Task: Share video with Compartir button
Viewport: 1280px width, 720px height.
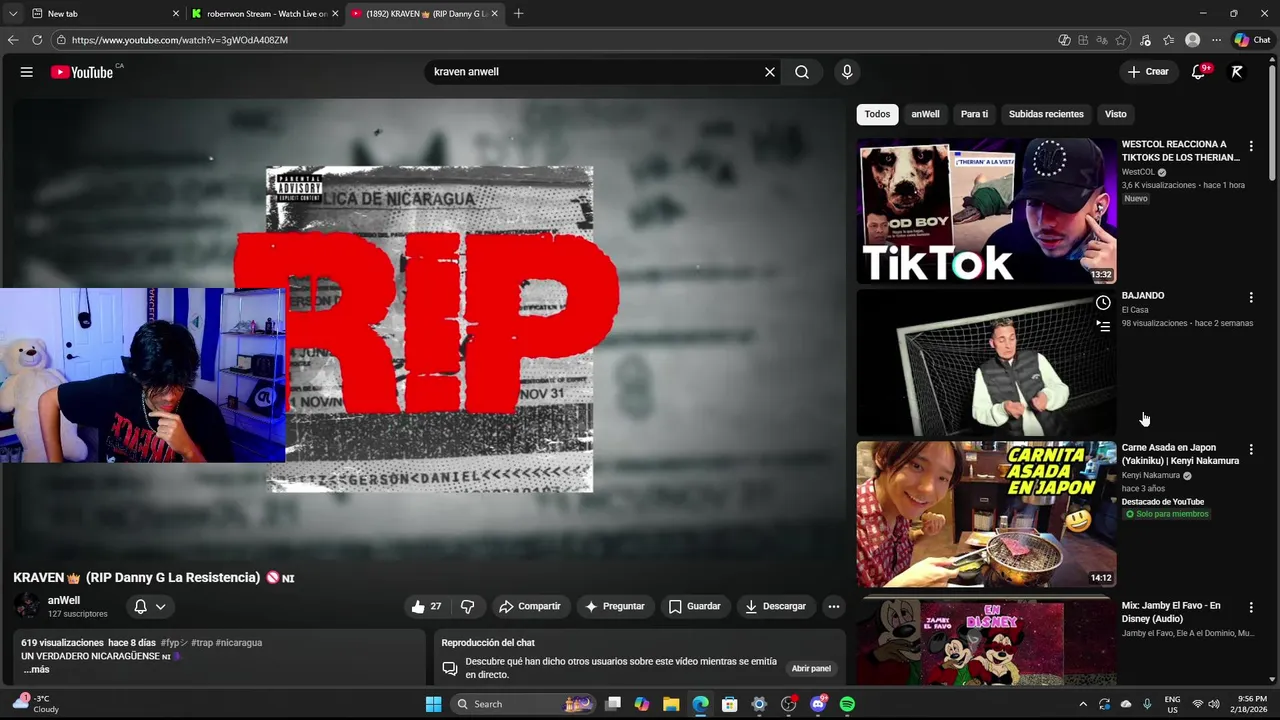Action: 530,606
